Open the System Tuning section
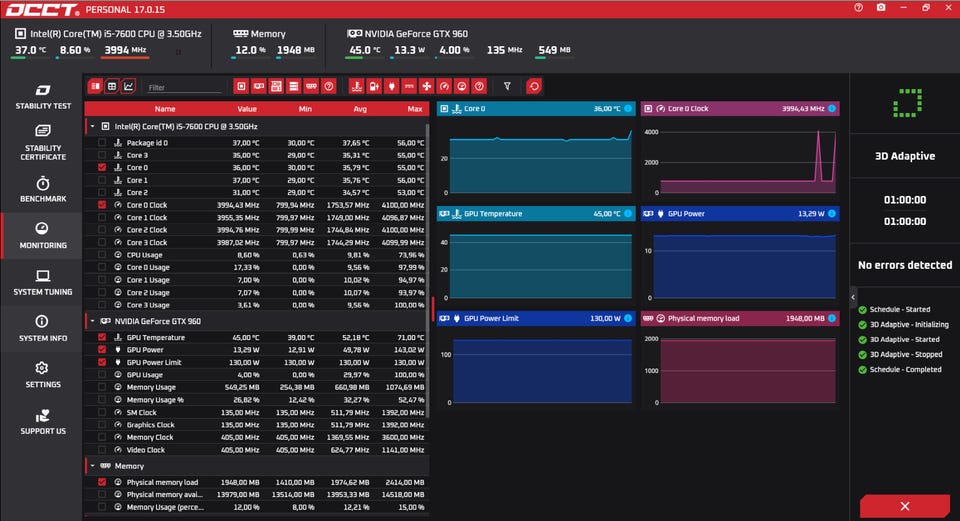The width and height of the screenshot is (960, 521). (x=42, y=282)
